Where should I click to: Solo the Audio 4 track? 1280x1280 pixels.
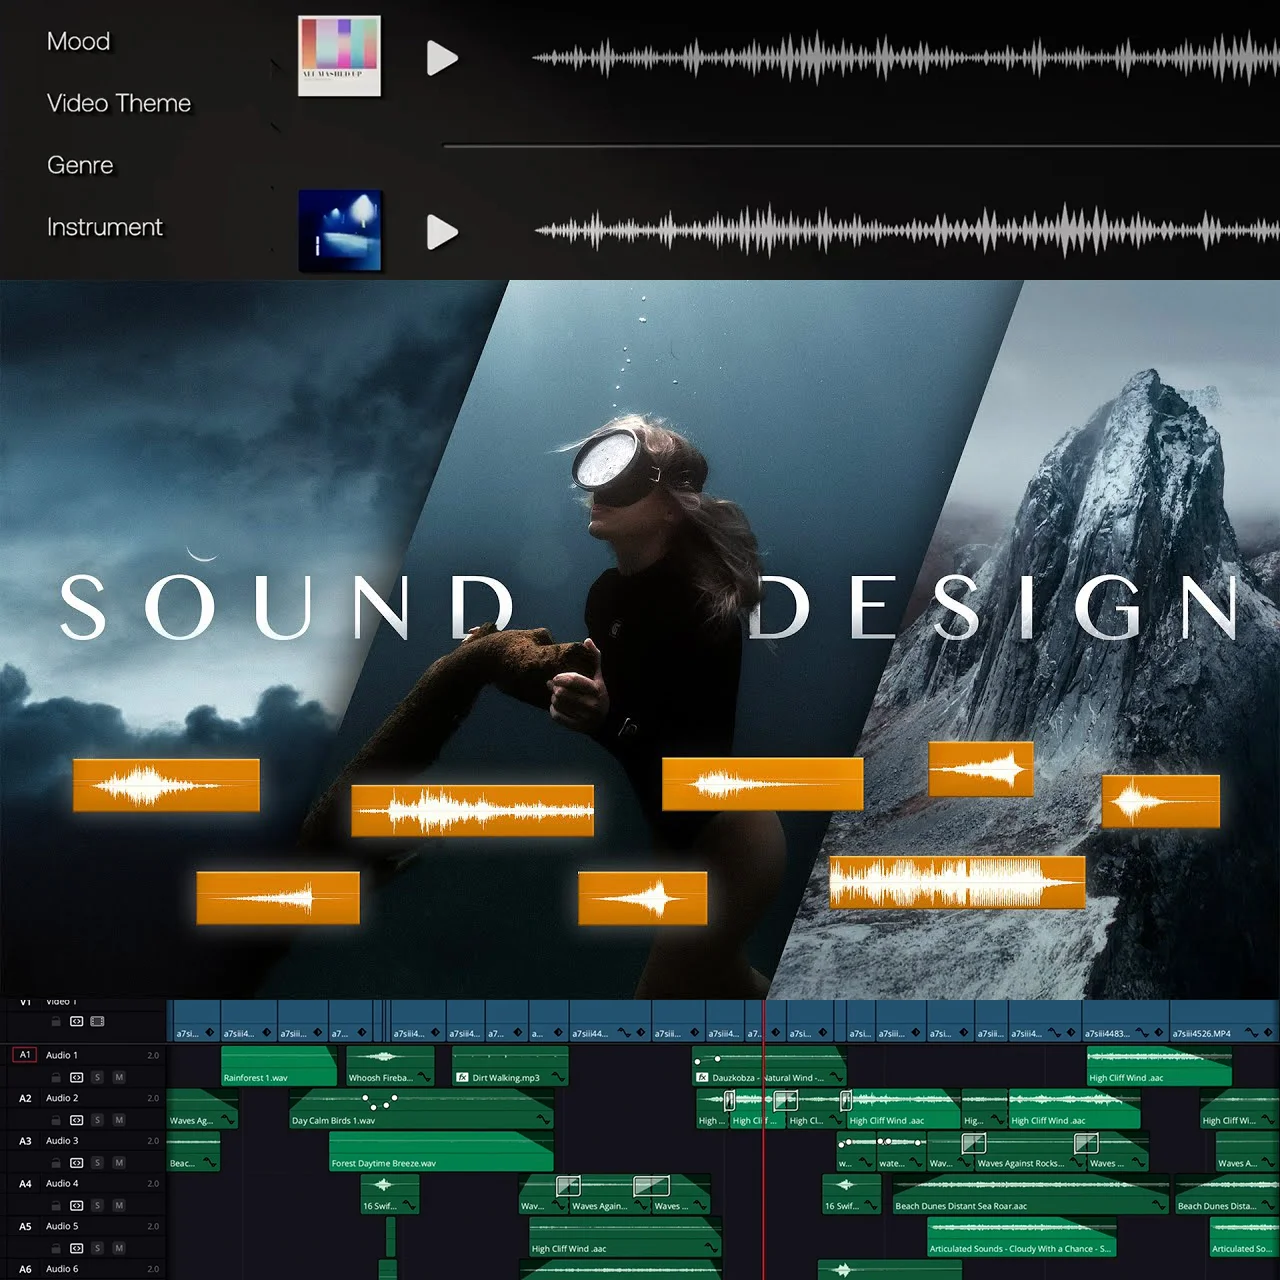point(97,1205)
